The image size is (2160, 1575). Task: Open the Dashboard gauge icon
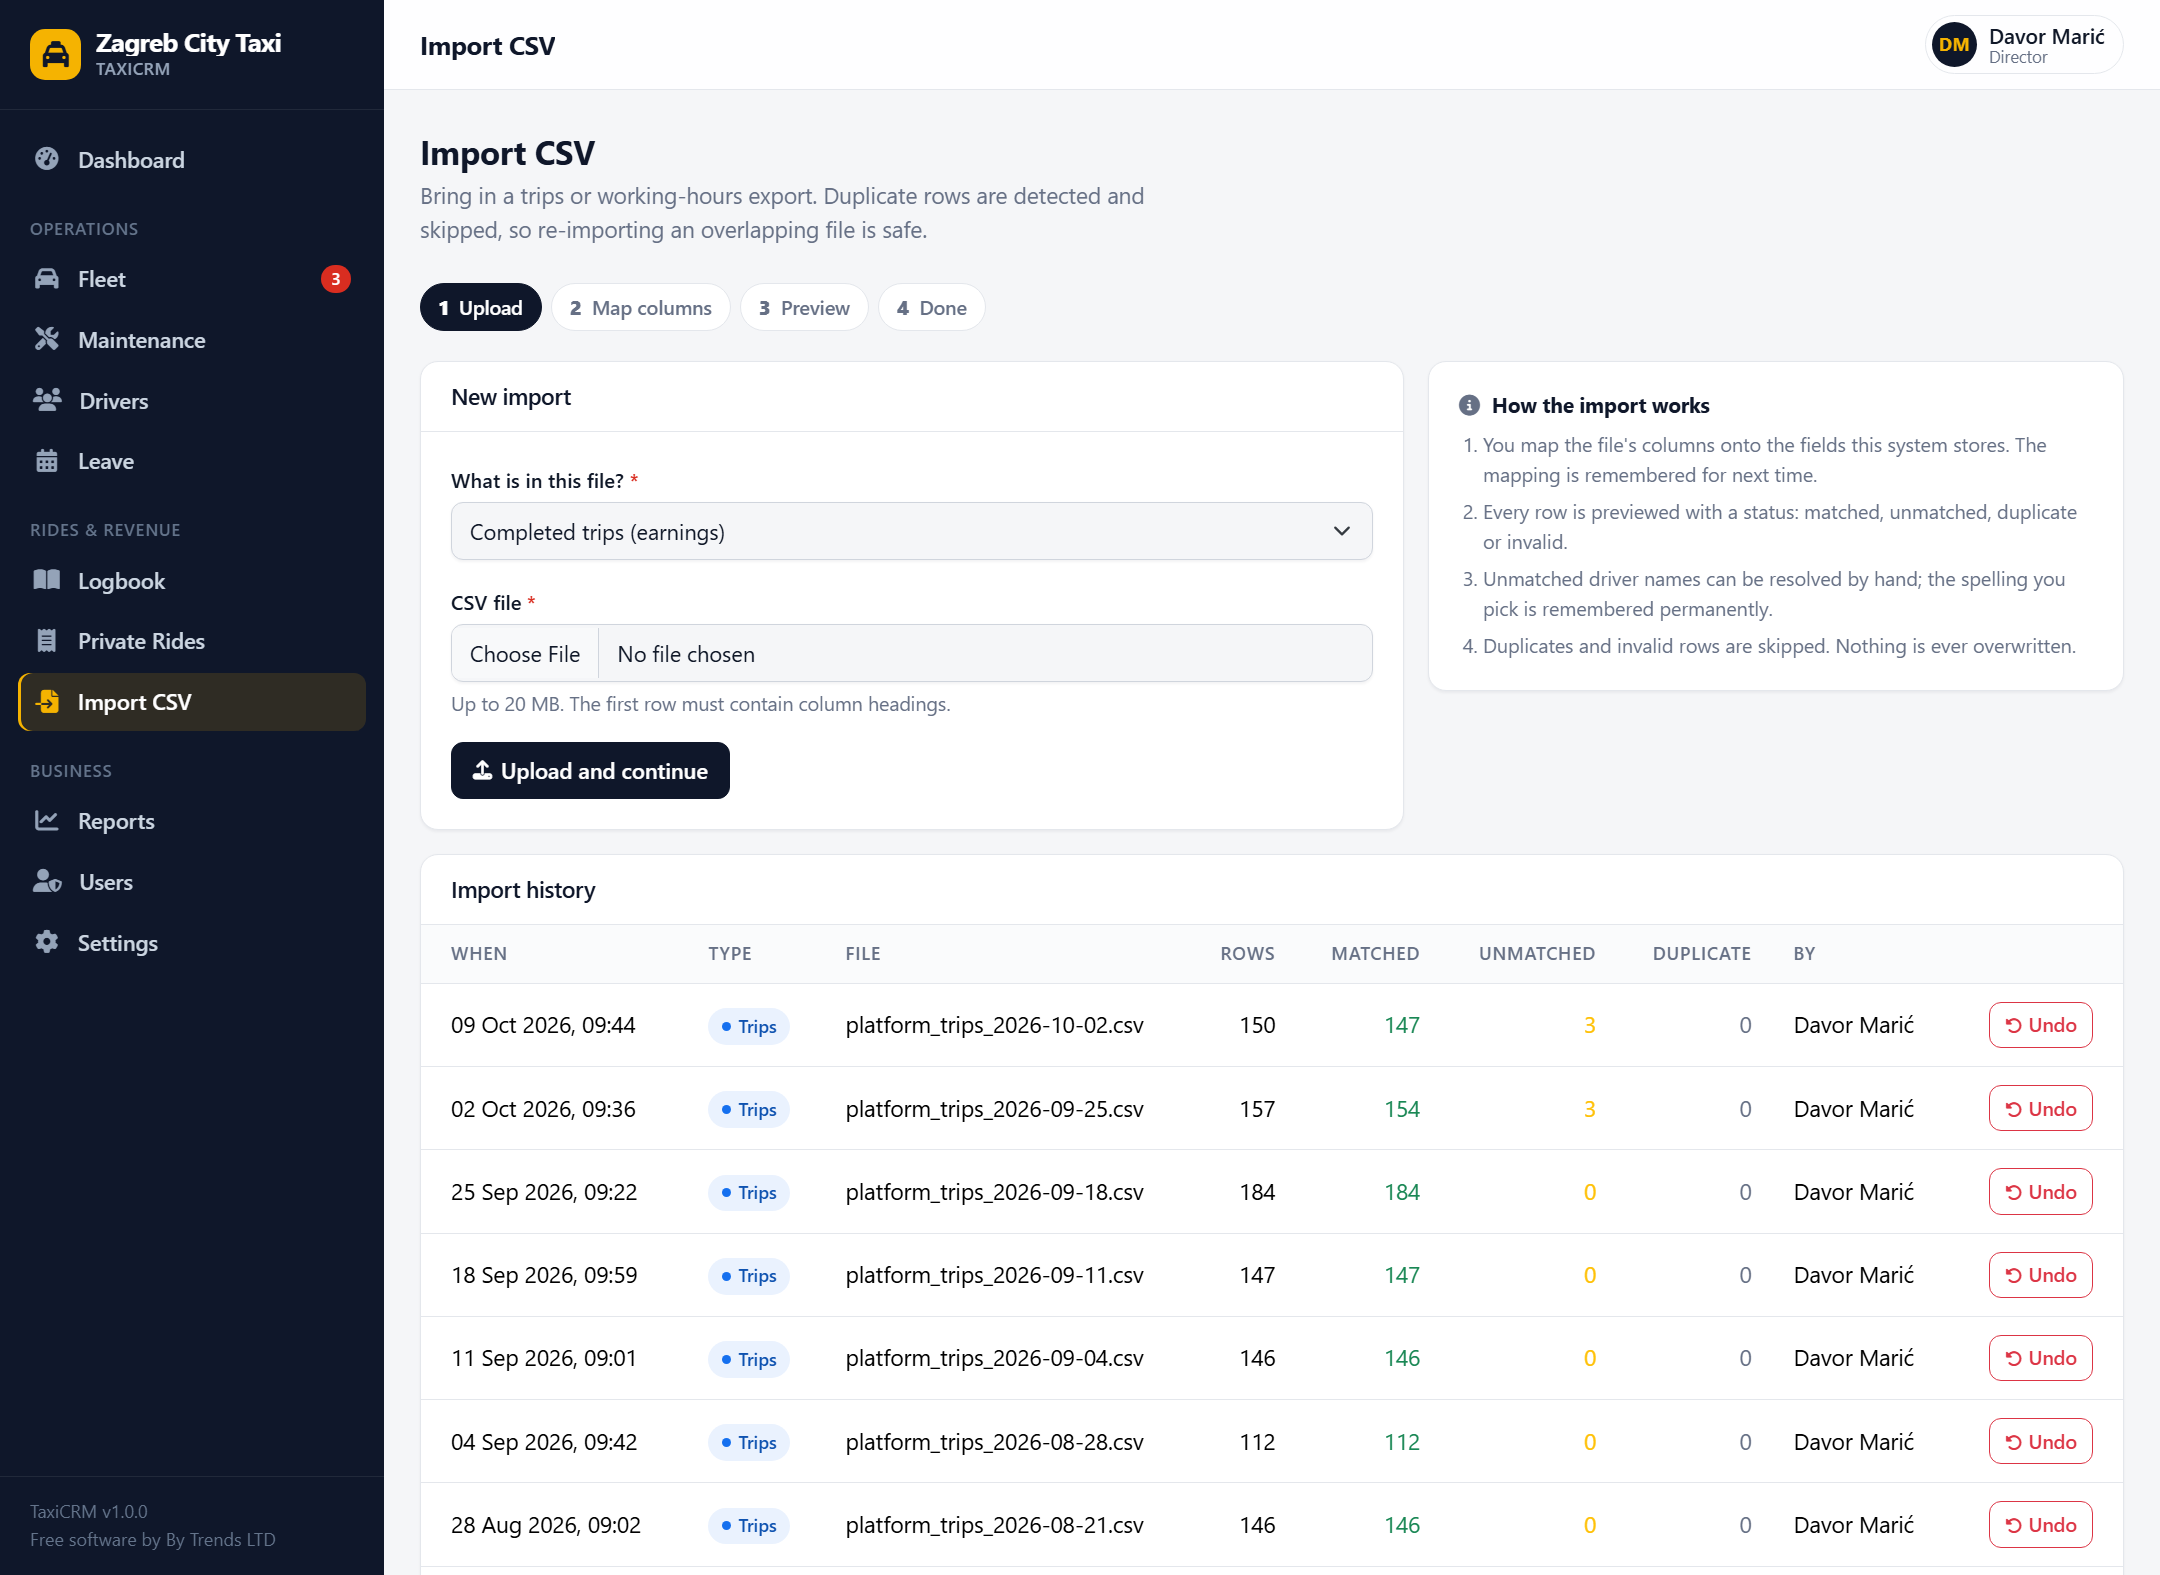point(47,159)
